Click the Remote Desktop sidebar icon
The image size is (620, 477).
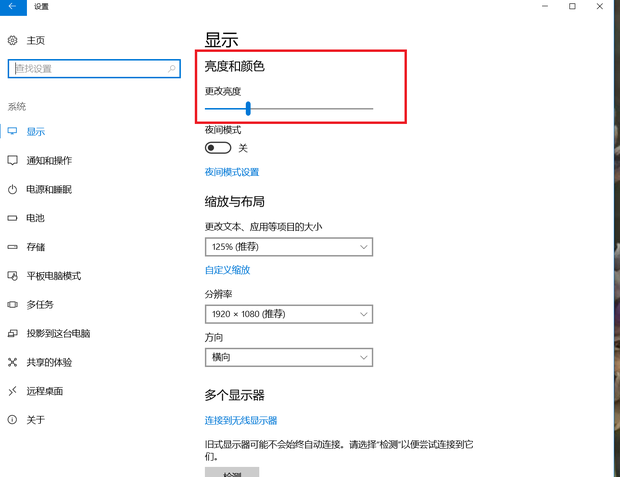13,391
